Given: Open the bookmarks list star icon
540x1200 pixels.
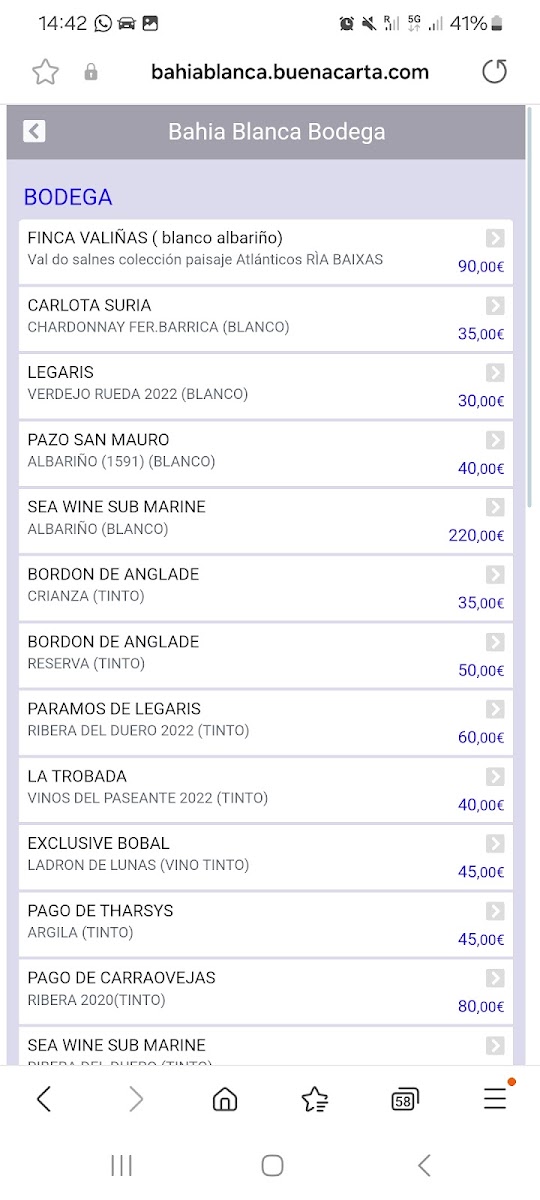Looking at the screenshot, I should (315, 1099).
